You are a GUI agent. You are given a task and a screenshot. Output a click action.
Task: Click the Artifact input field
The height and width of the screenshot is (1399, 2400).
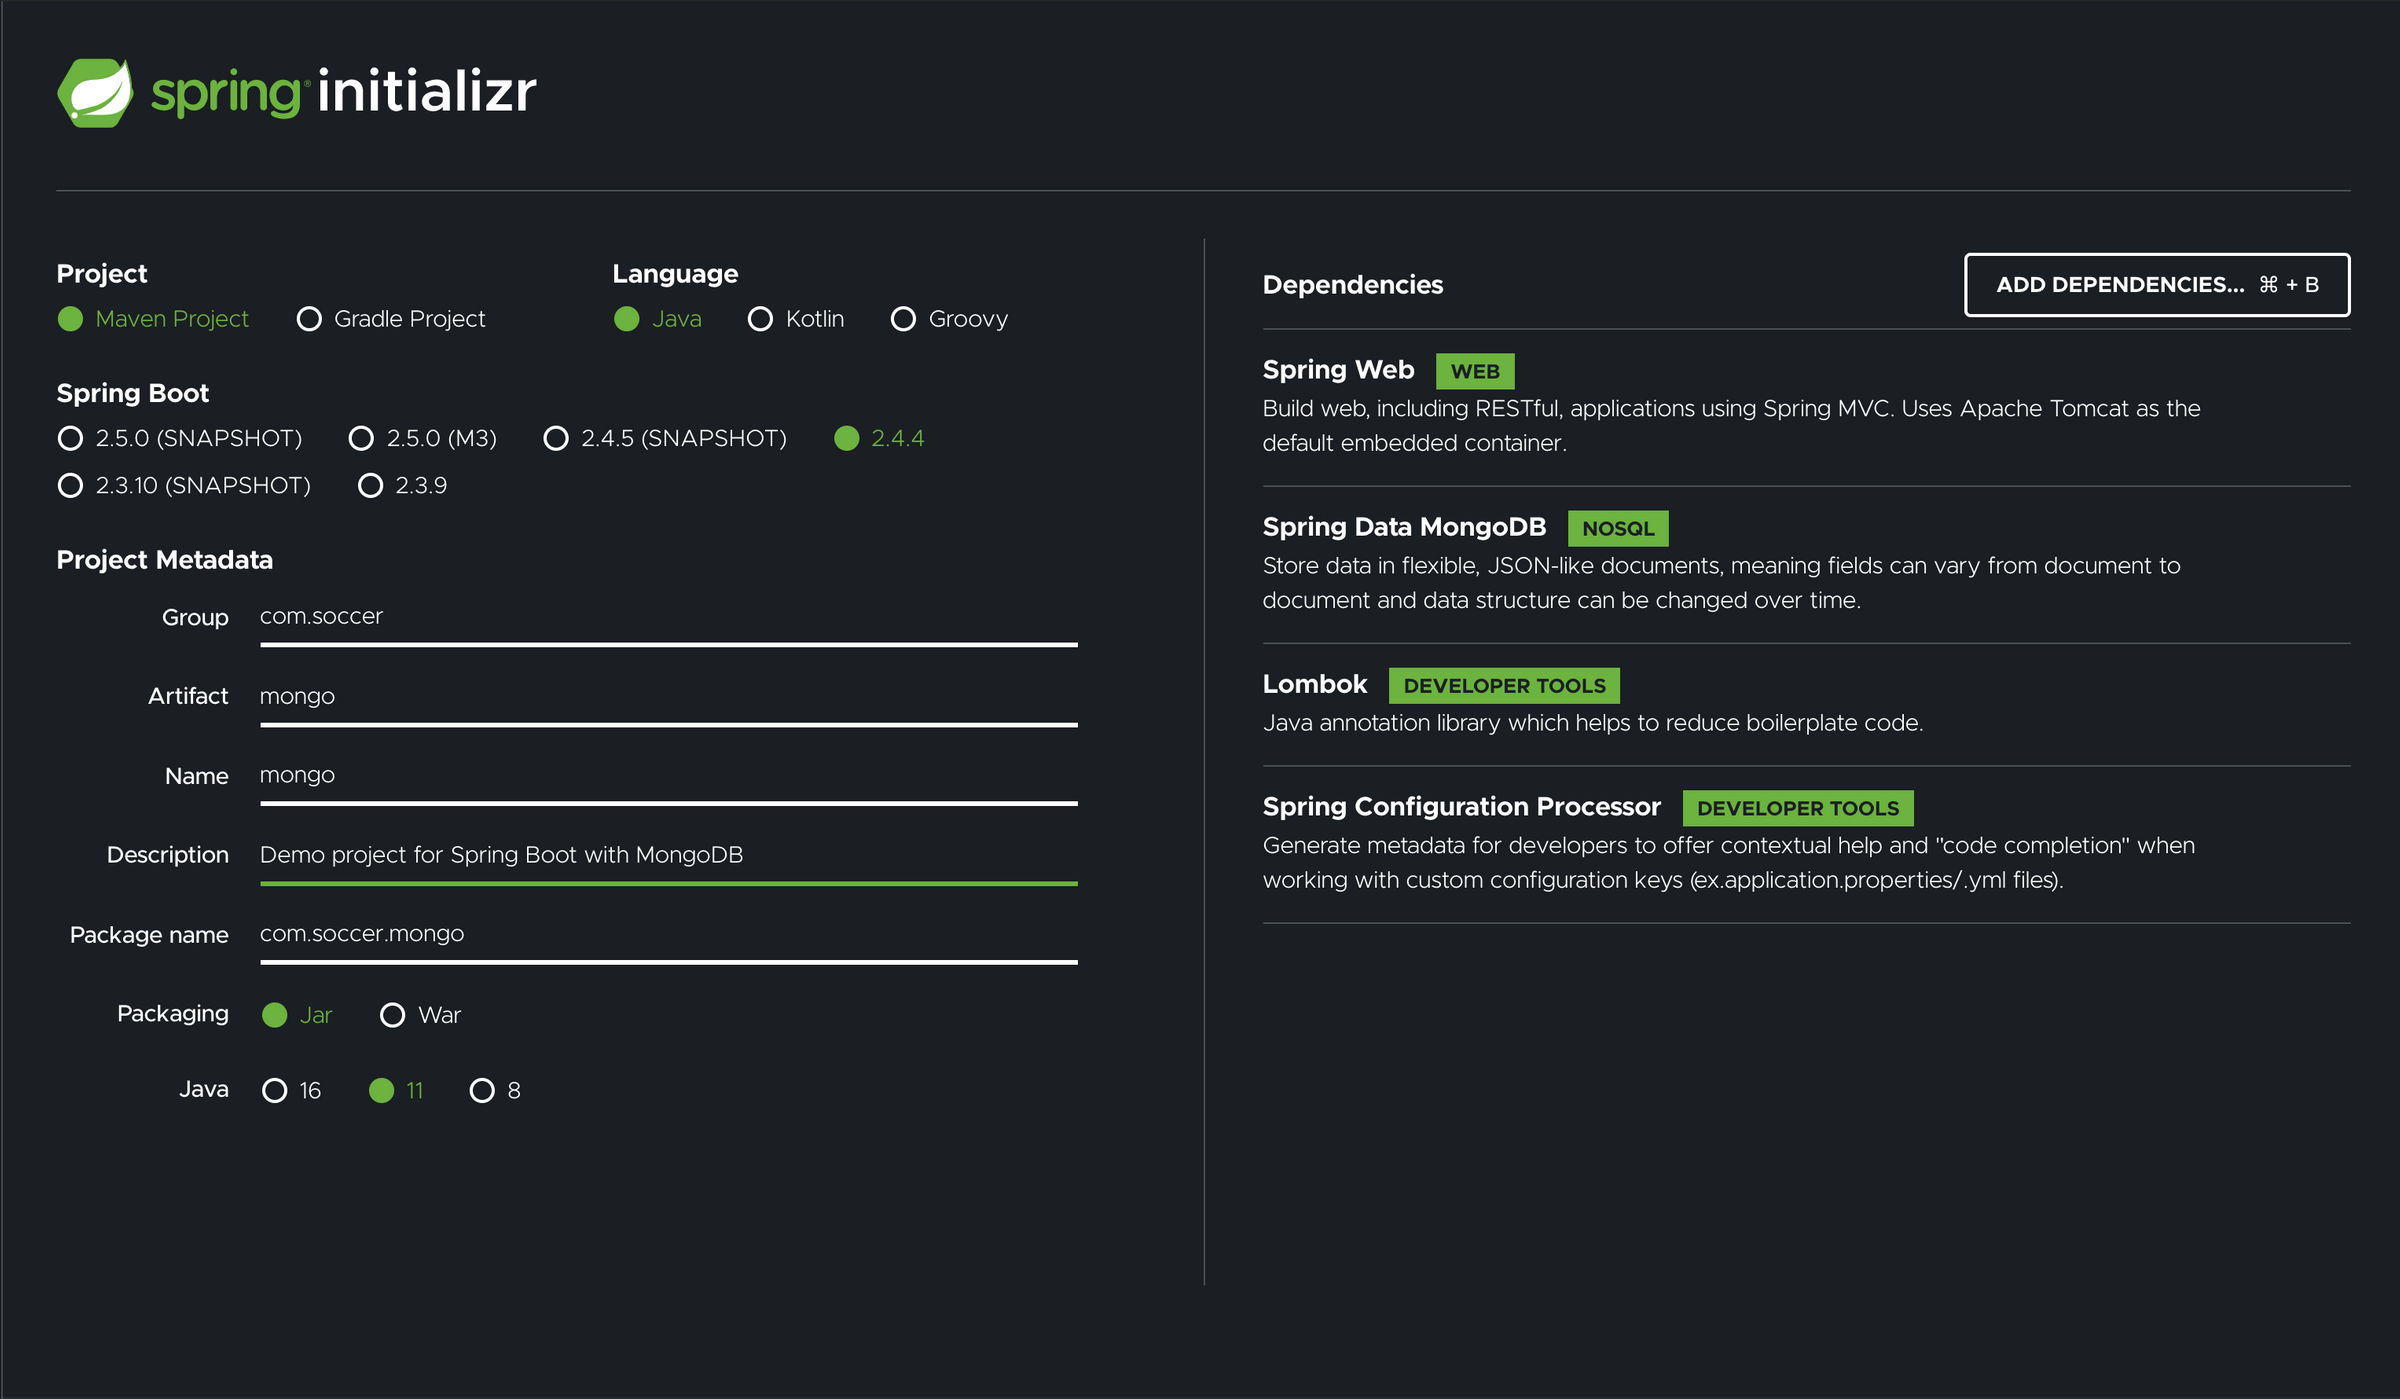(x=668, y=695)
